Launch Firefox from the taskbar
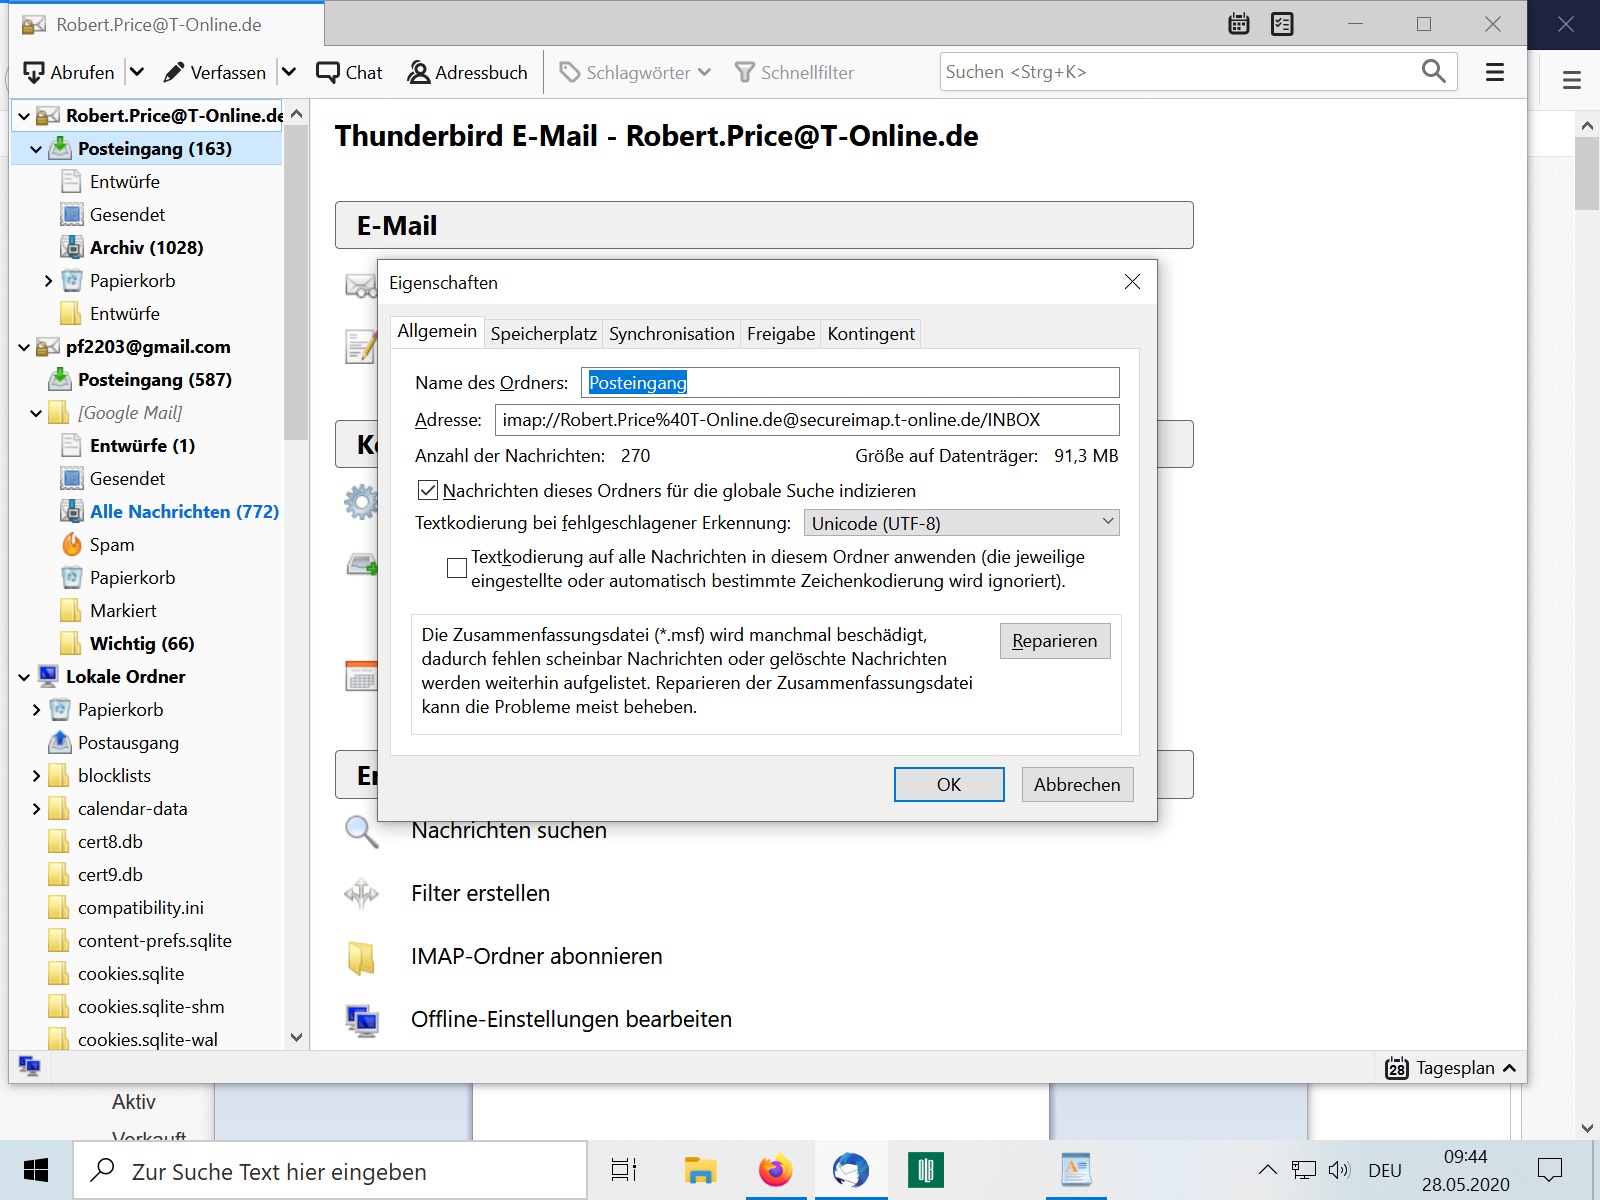Image resolution: width=1600 pixels, height=1200 pixels. [775, 1170]
